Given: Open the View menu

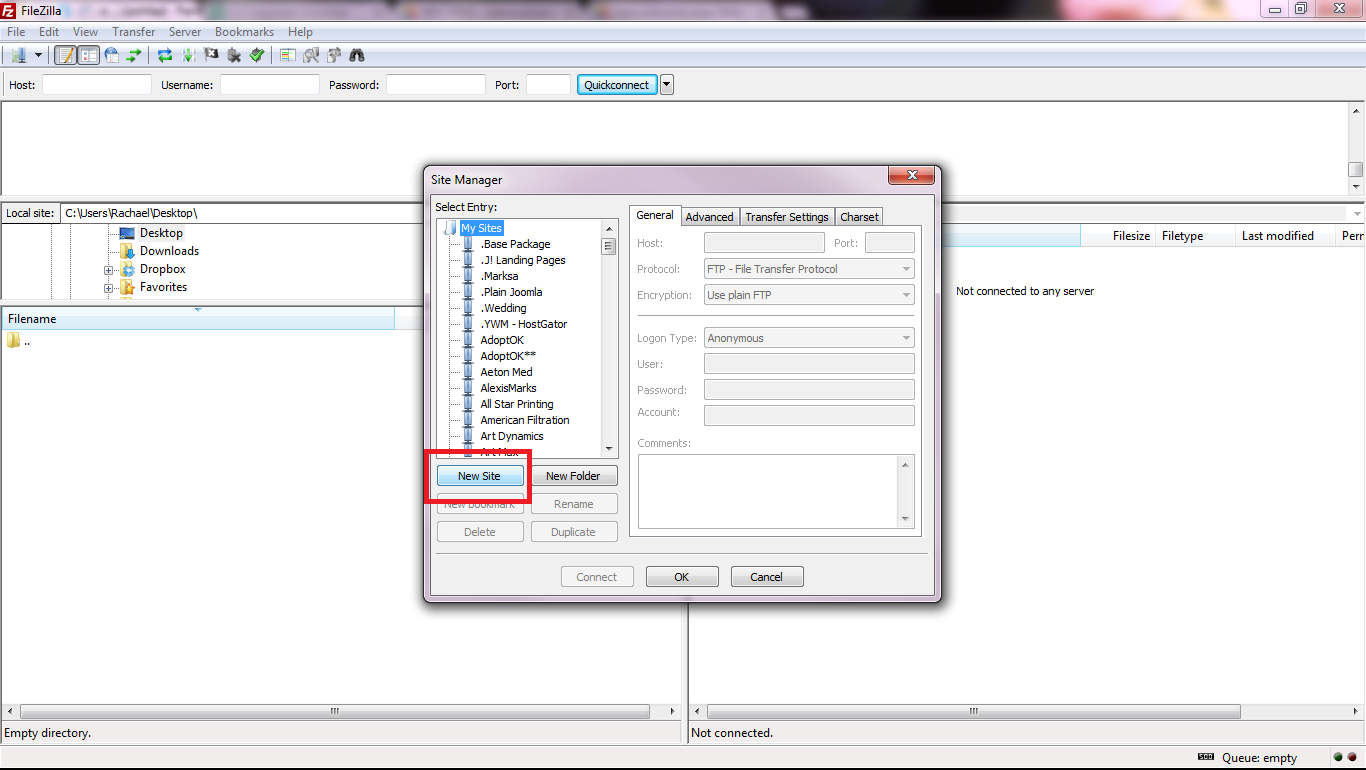Looking at the screenshot, I should click(86, 32).
